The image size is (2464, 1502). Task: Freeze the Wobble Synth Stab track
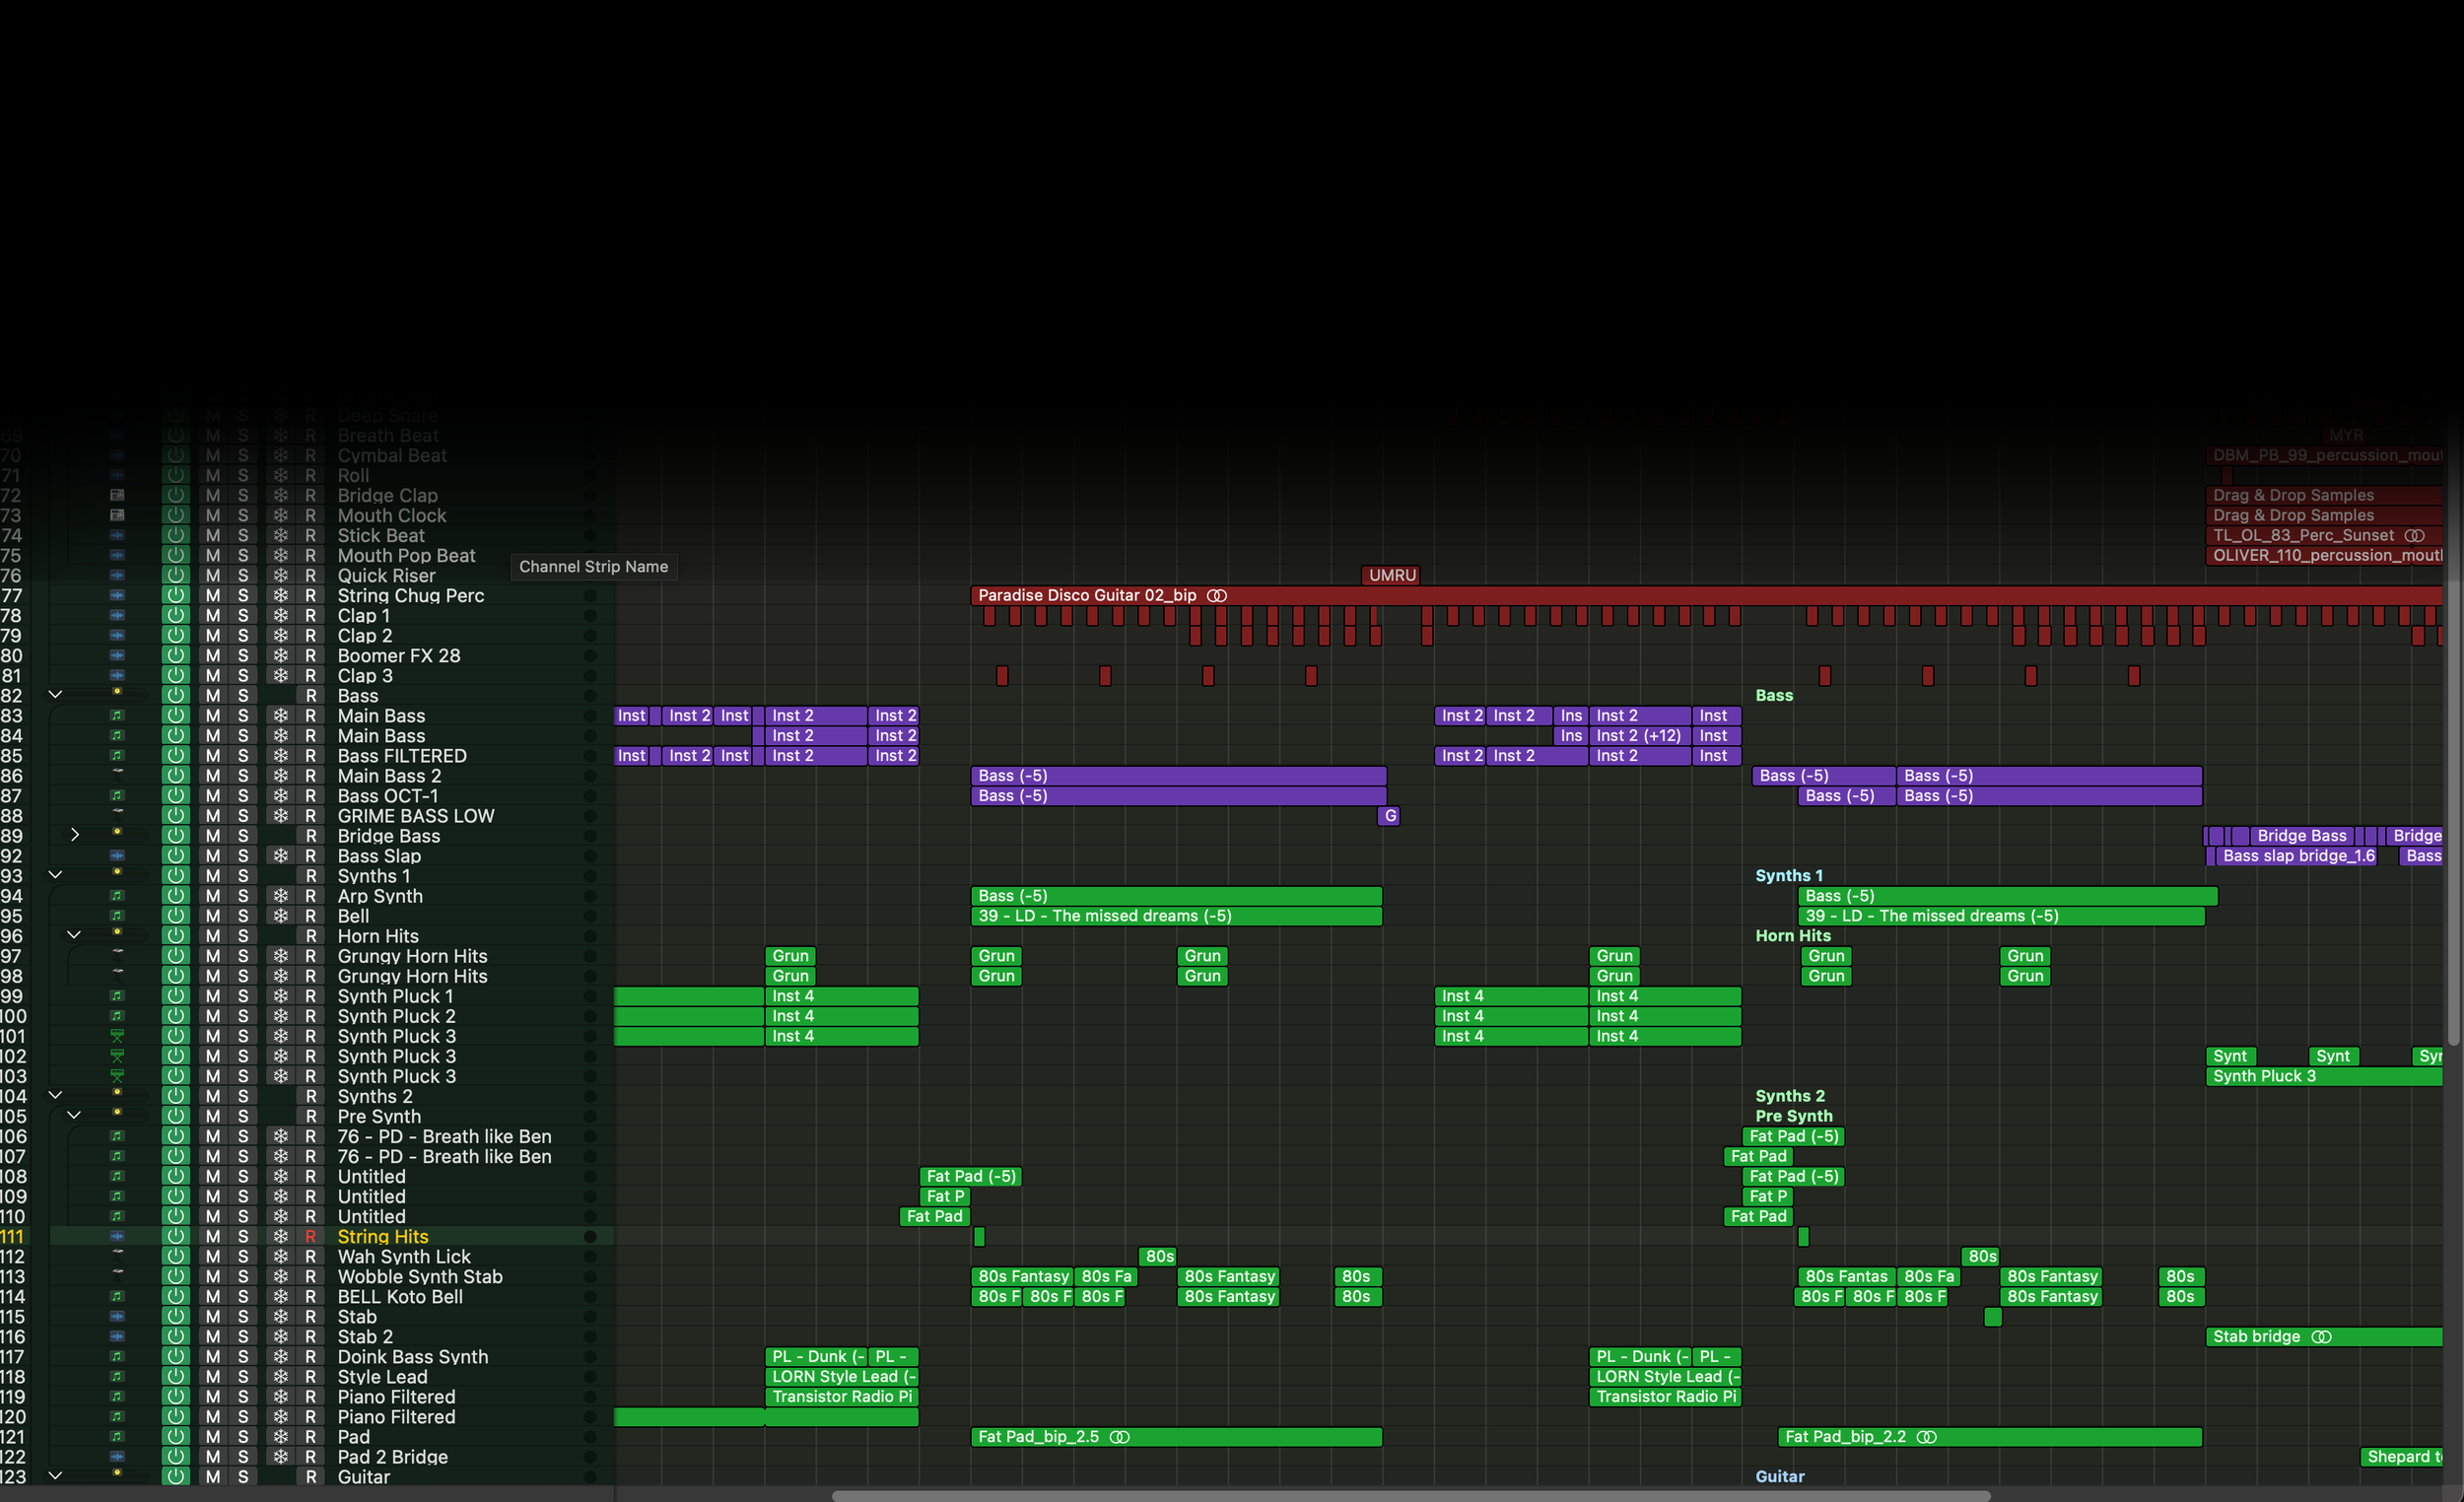point(281,1277)
